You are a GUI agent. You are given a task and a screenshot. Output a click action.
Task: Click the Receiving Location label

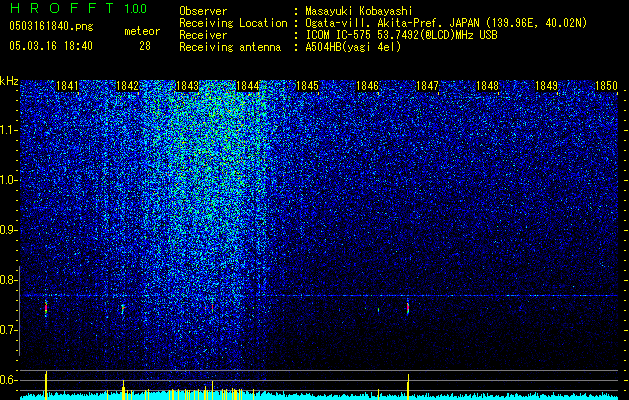pyautogui.click(x=233, y=23)
